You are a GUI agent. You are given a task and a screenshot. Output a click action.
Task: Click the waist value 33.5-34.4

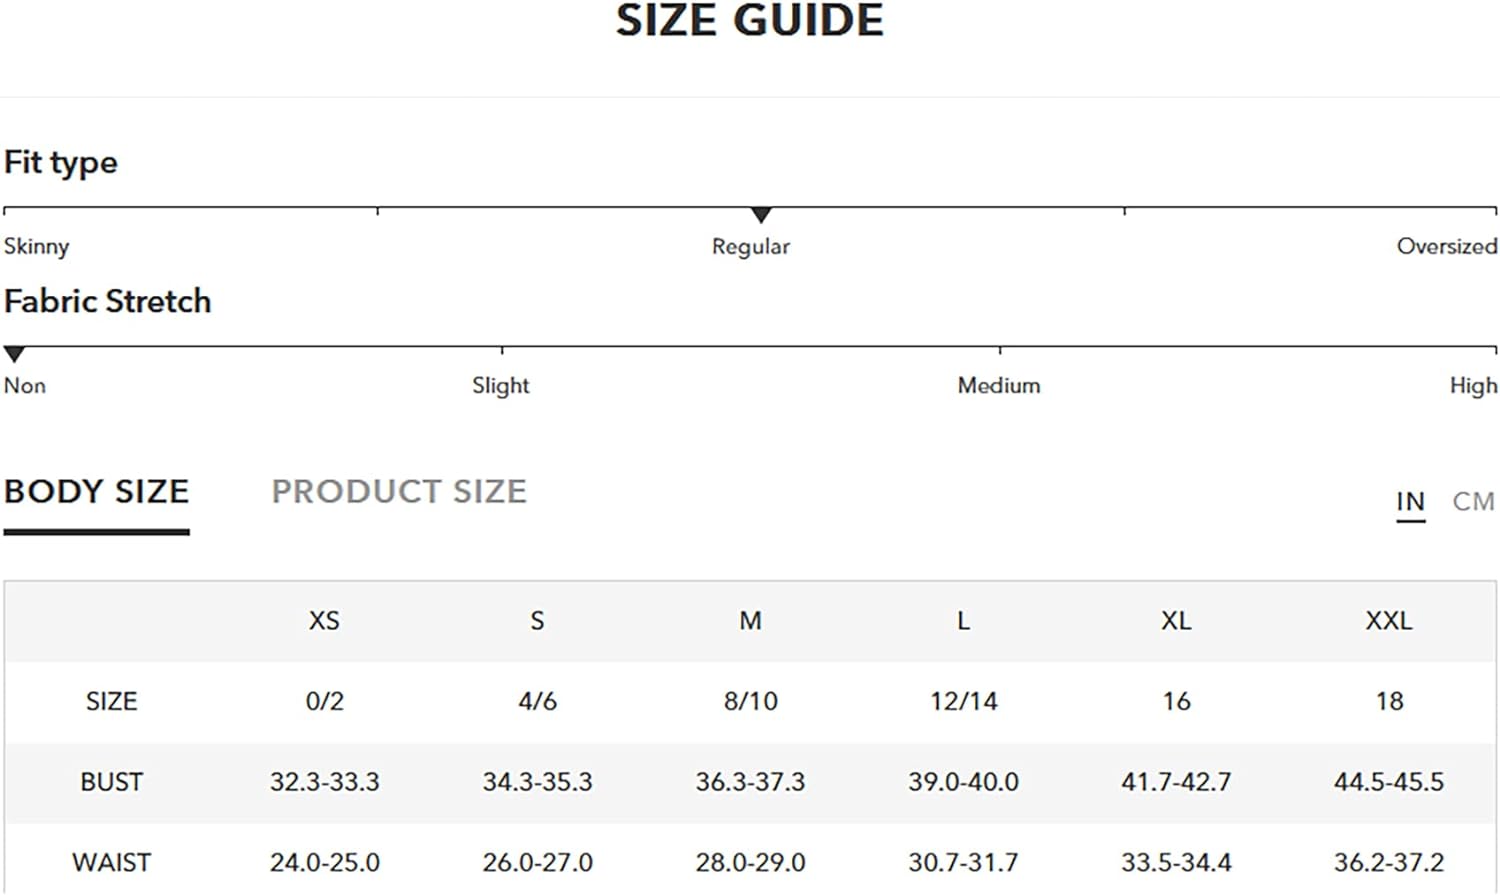[x=1176, y=862]
